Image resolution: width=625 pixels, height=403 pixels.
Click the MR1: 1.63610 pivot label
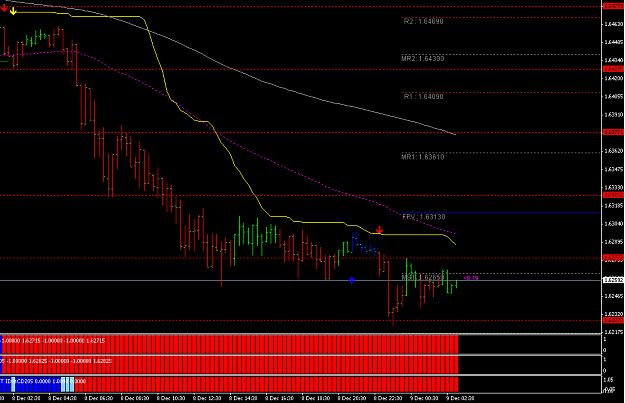tap(423, 157)
